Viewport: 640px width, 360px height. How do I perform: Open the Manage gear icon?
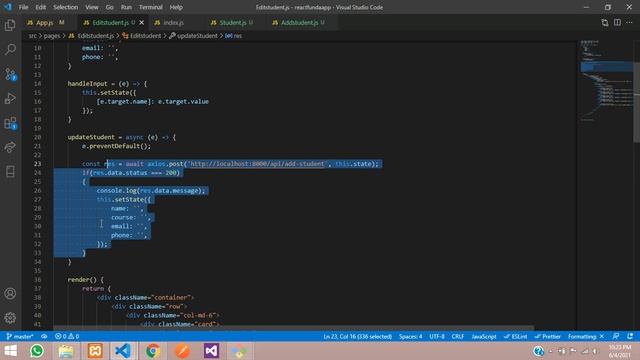coord(10,318)
